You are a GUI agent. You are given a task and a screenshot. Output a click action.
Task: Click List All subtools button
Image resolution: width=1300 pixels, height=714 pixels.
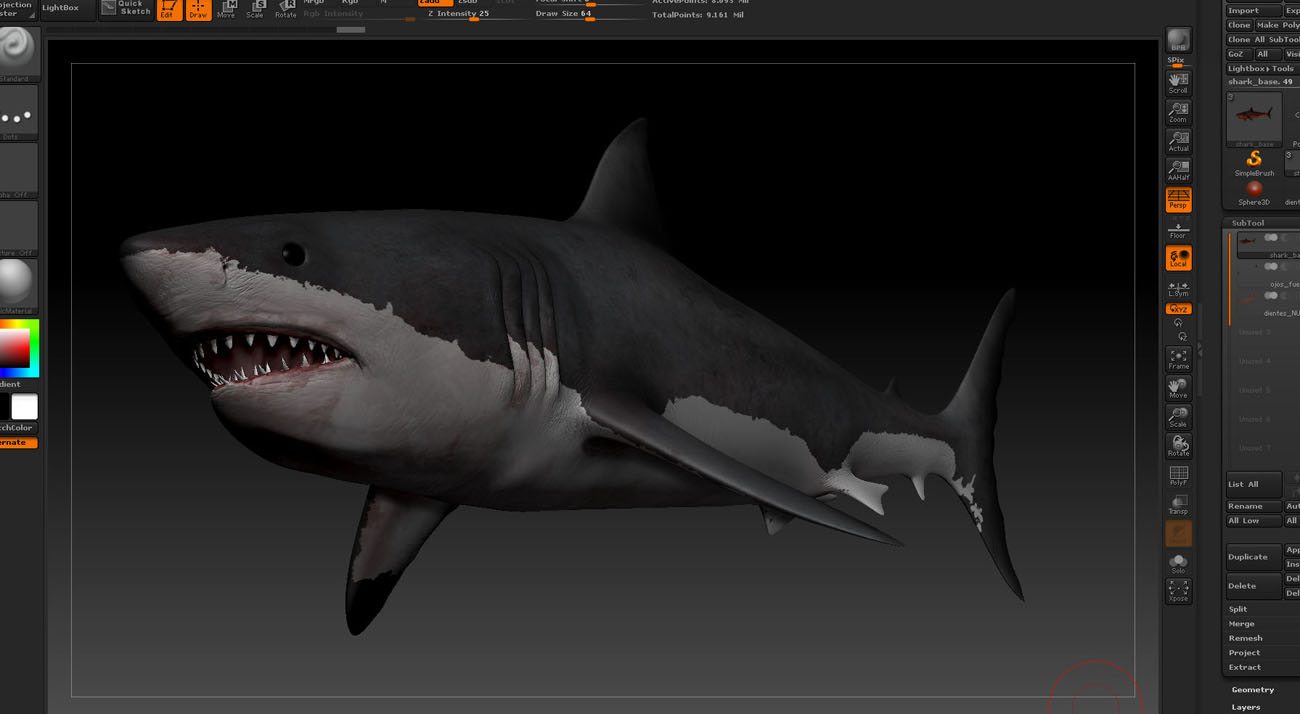point(1253,484)
